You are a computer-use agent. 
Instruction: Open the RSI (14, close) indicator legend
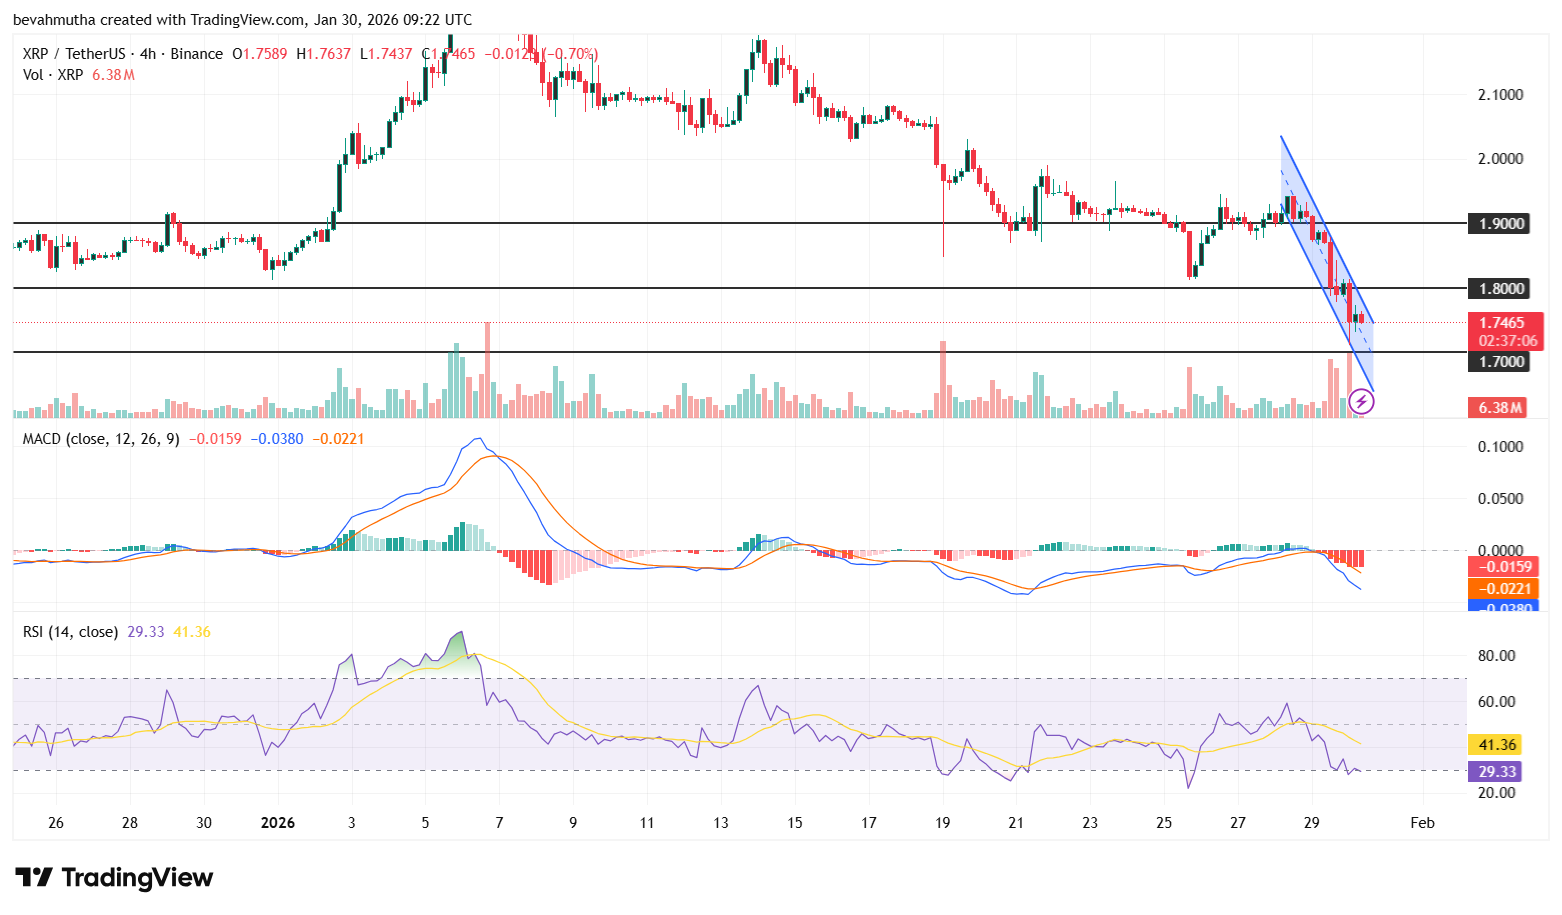coord(70,632)
